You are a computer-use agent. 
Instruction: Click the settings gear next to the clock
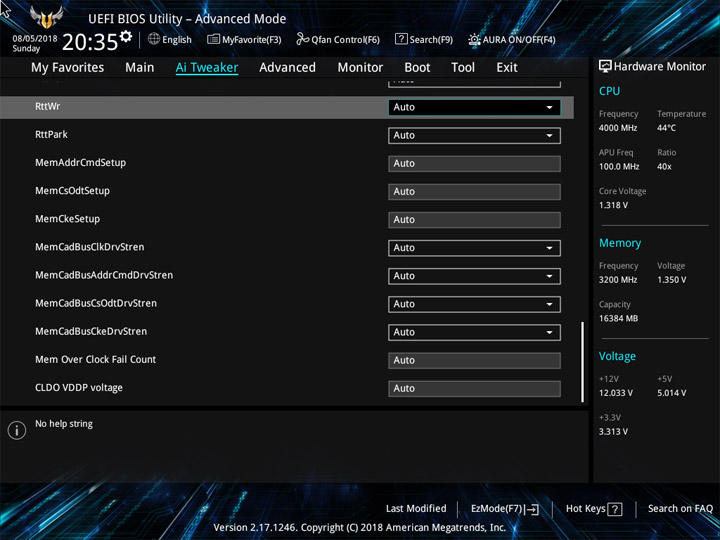126,36
